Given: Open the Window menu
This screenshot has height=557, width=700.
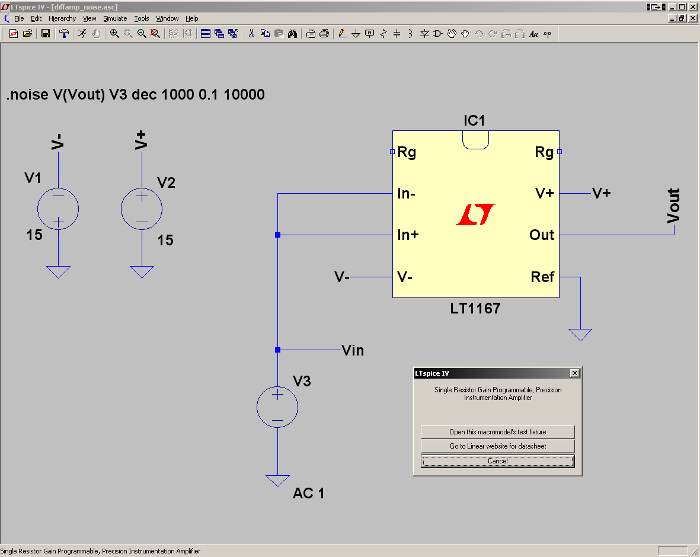Looking at the screenshot, I should tap(167, 18).
